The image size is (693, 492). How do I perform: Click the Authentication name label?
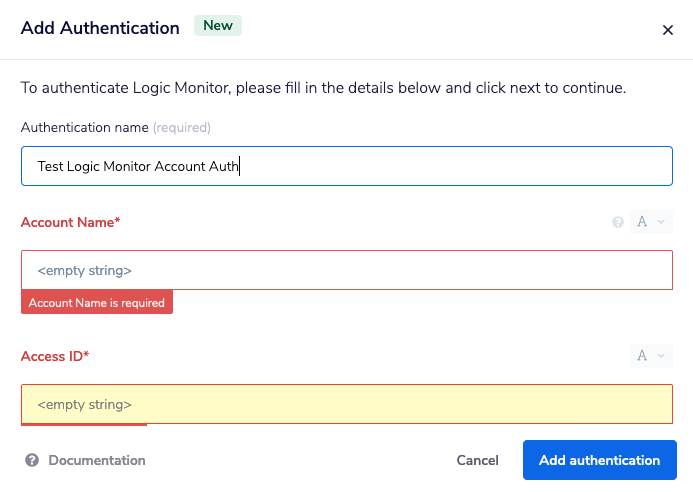click(84, 128)
